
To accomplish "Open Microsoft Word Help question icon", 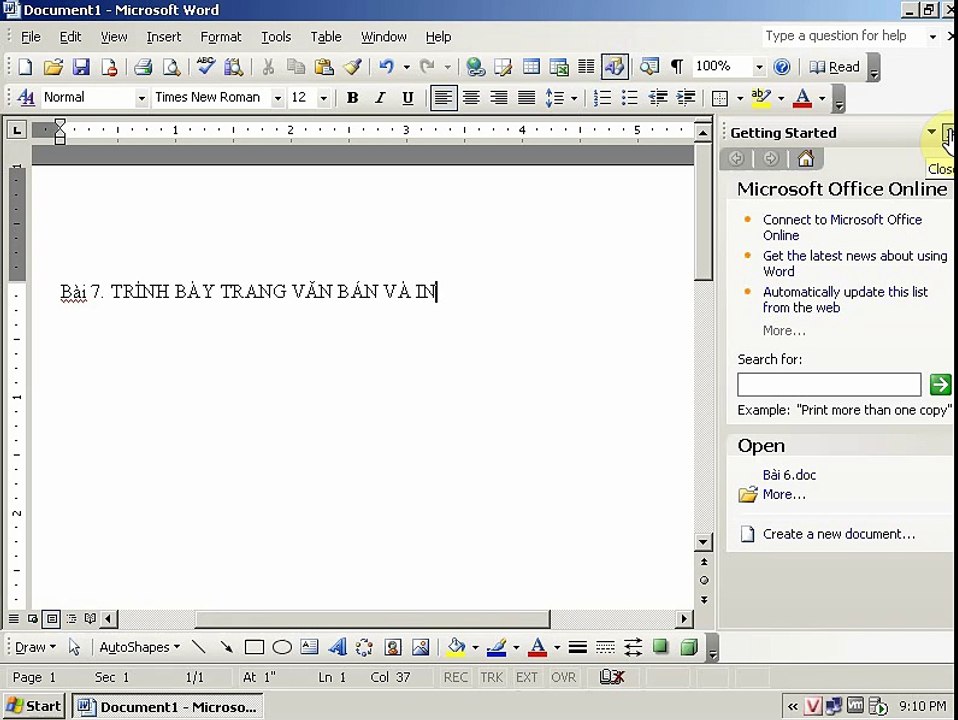I will click(781, 67).
